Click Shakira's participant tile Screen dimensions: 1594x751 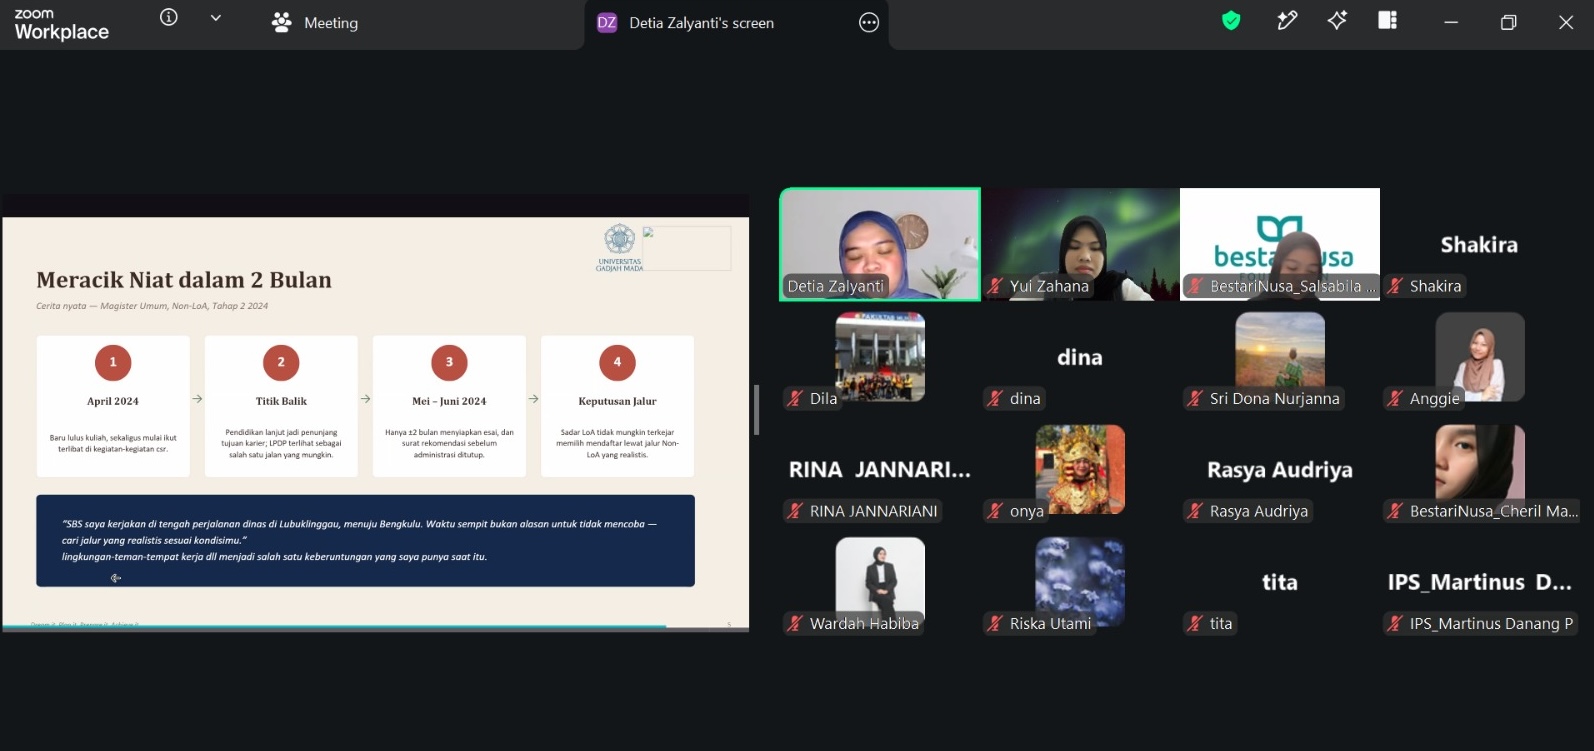(x=1479, y=244)
